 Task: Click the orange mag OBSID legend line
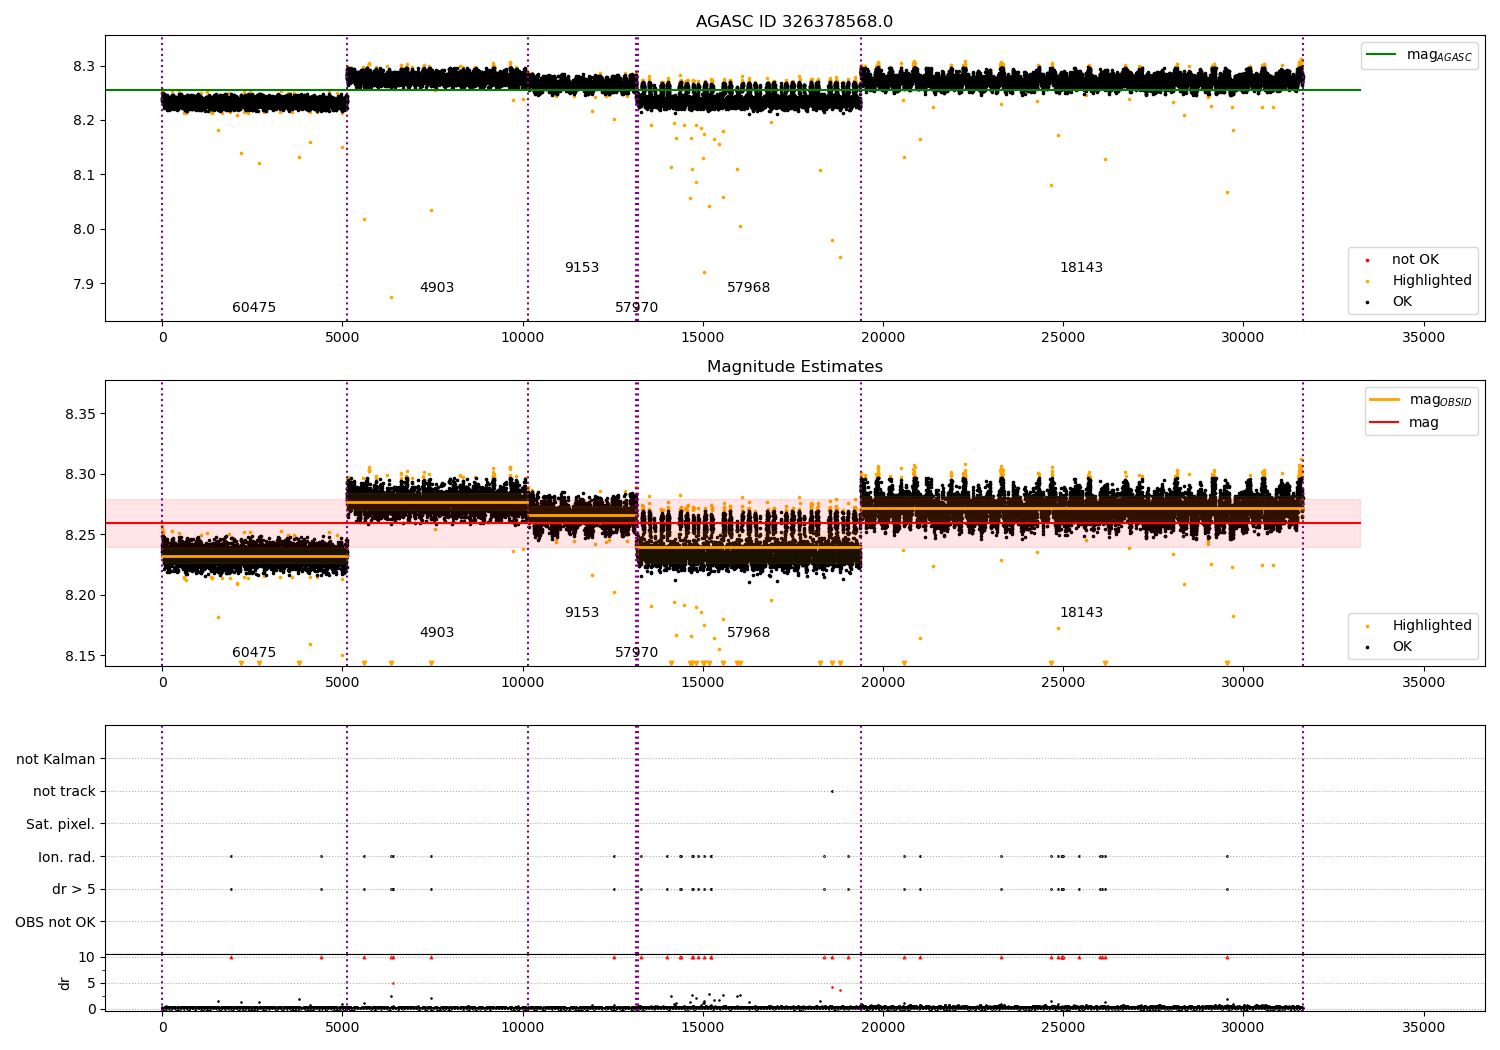pos(1385,400)
